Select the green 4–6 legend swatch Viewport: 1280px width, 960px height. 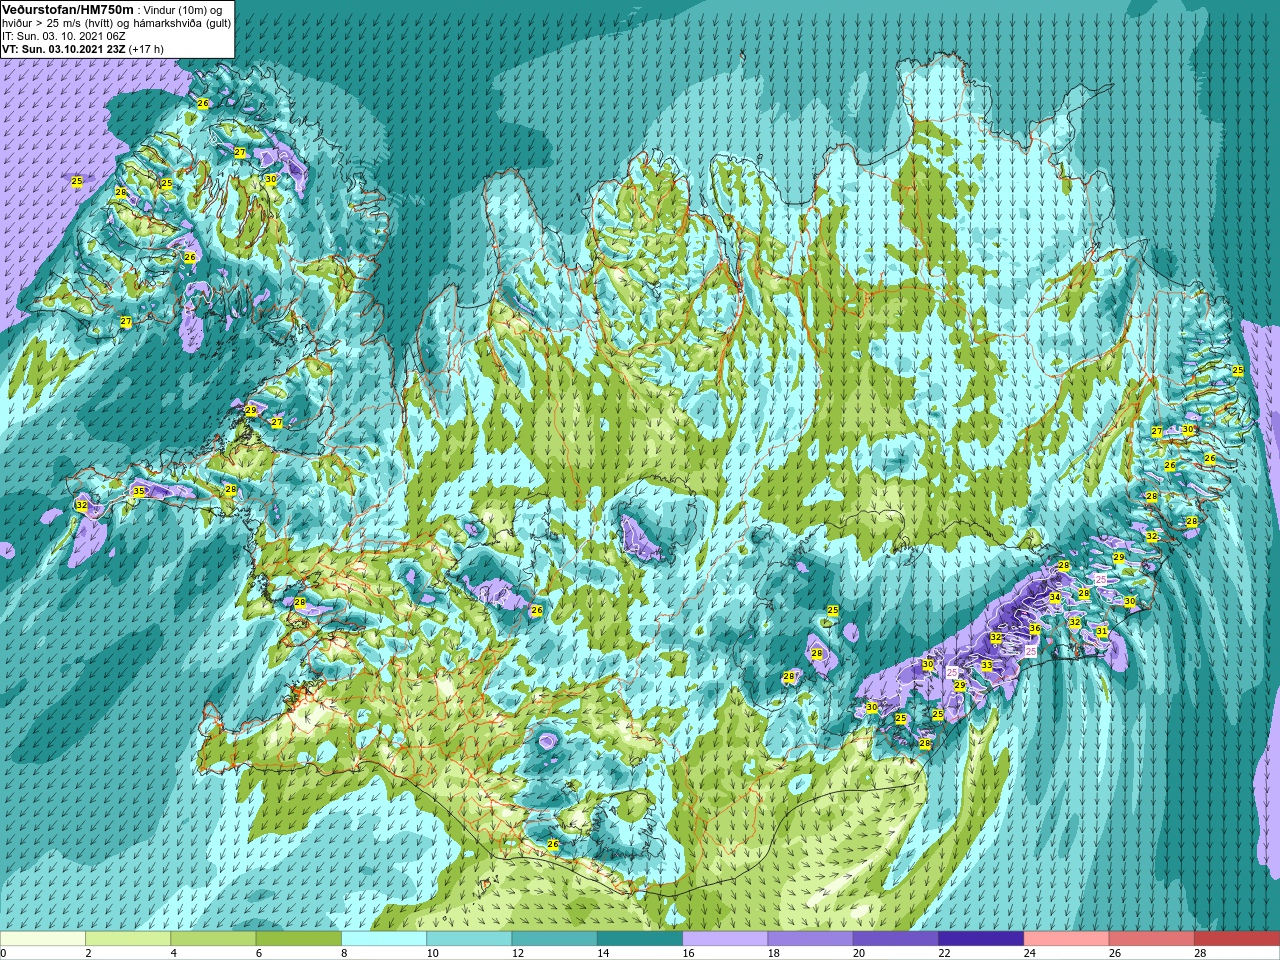(x=213, y=939)
